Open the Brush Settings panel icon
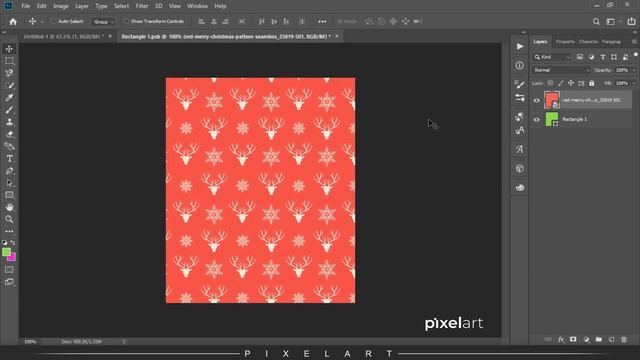Viewport: 640px width, 360px height. coord(520,84)
